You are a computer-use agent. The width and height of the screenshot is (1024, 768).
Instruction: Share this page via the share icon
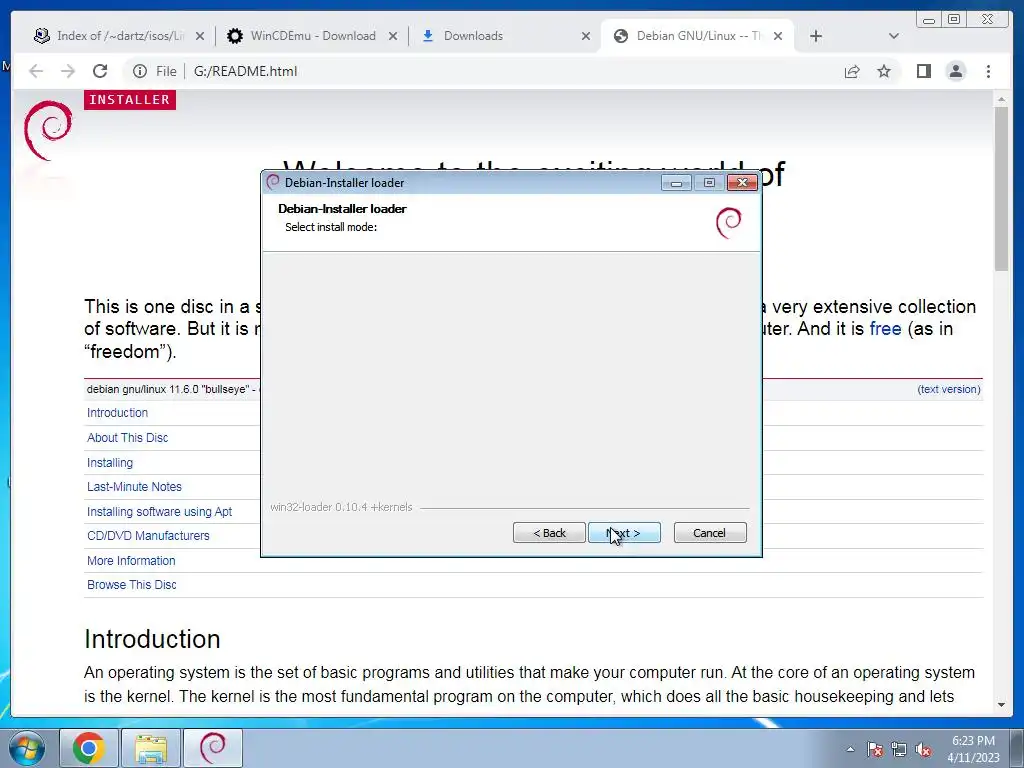point(852,71)
